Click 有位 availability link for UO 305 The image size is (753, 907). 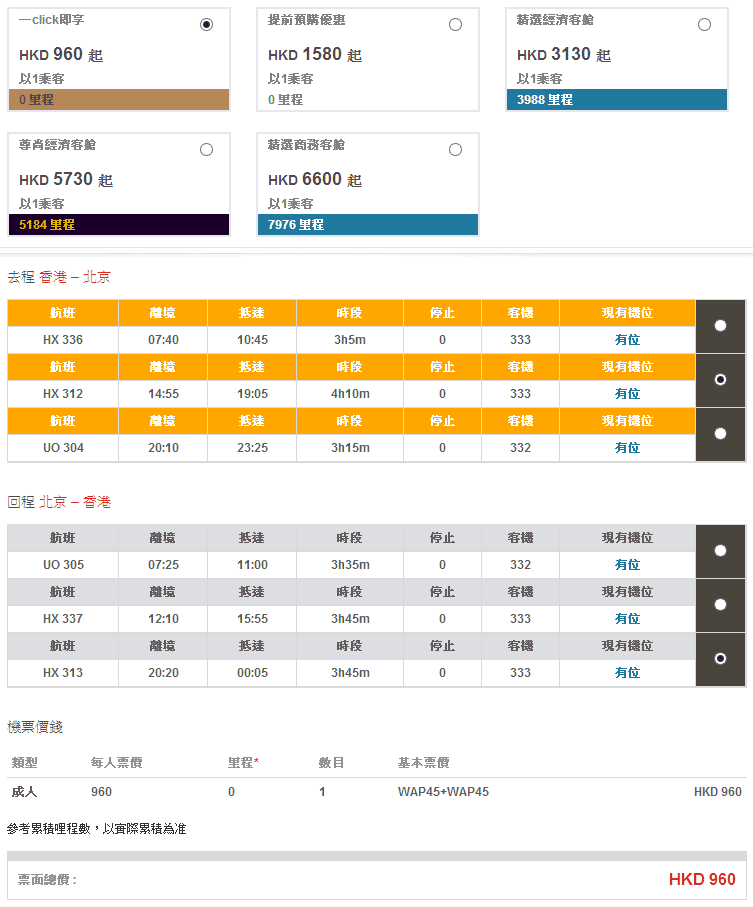pyautogui.click(x=627, y=565)
